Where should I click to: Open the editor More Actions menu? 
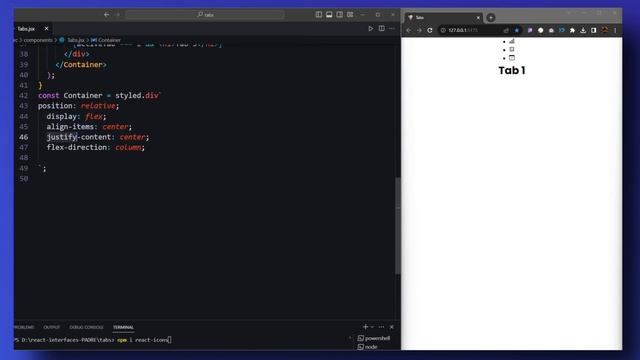pos(392,29)
